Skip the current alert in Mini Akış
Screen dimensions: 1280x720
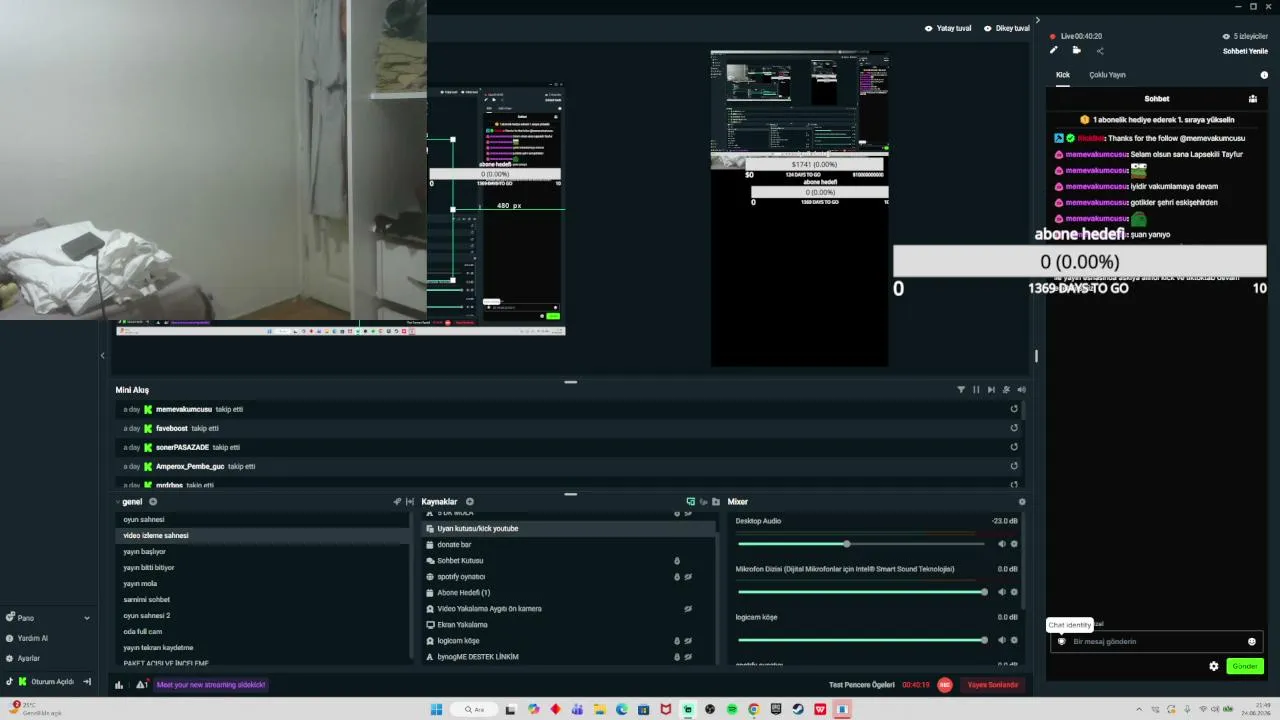(x=991, y=390)
